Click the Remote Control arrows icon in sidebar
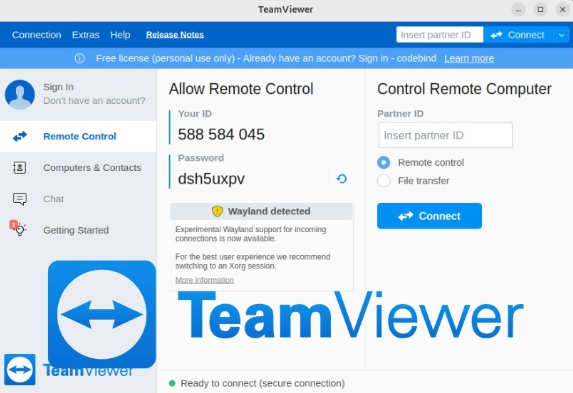Image resolution: width=573 pixels, height=393 pixels. click(20, 136)
